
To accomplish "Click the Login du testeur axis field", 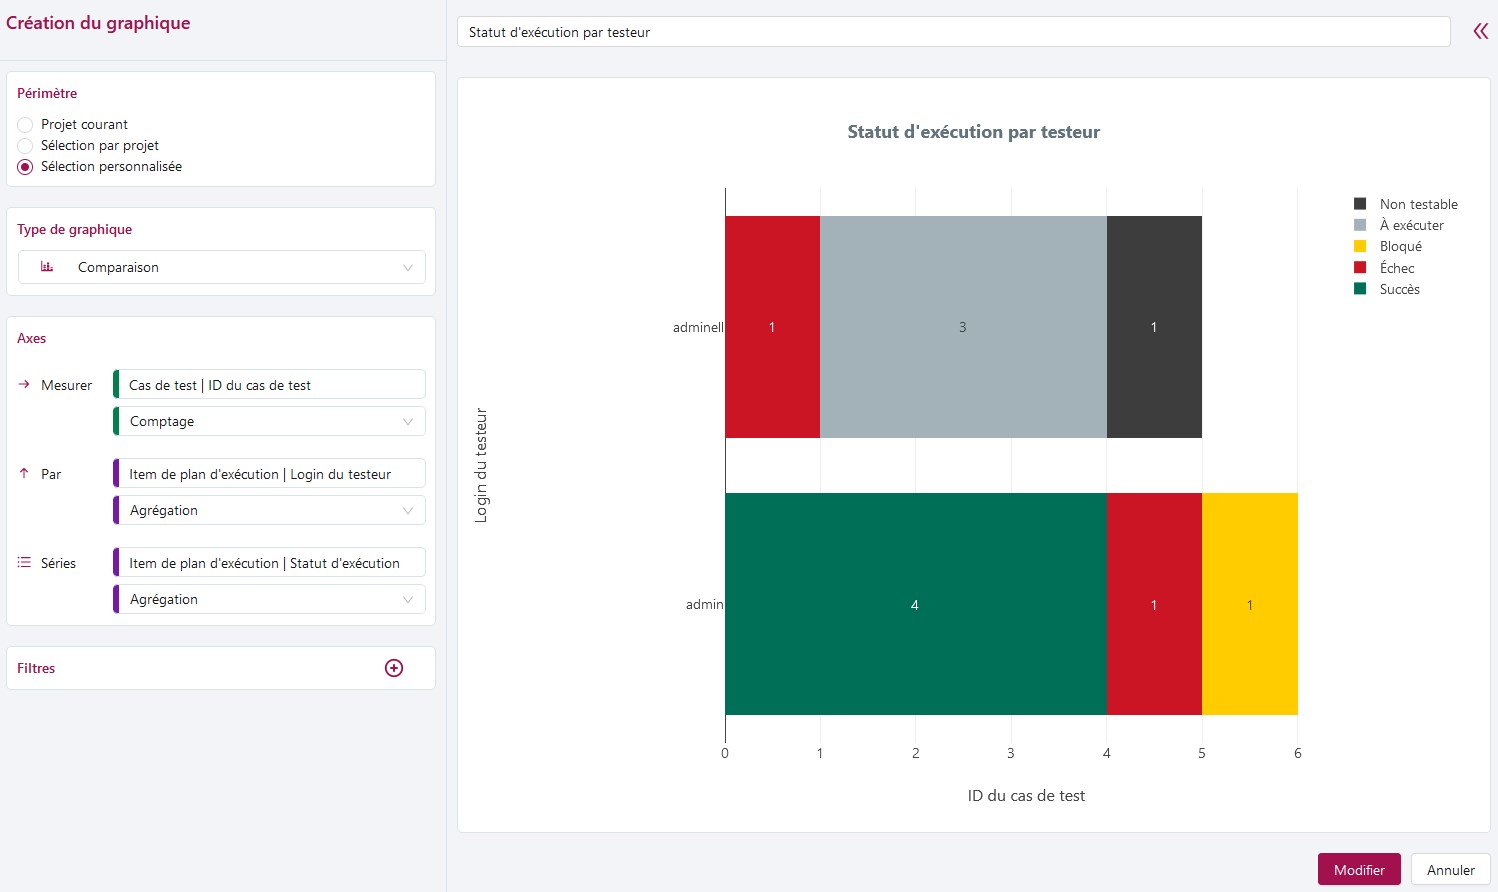I will 270,474.
